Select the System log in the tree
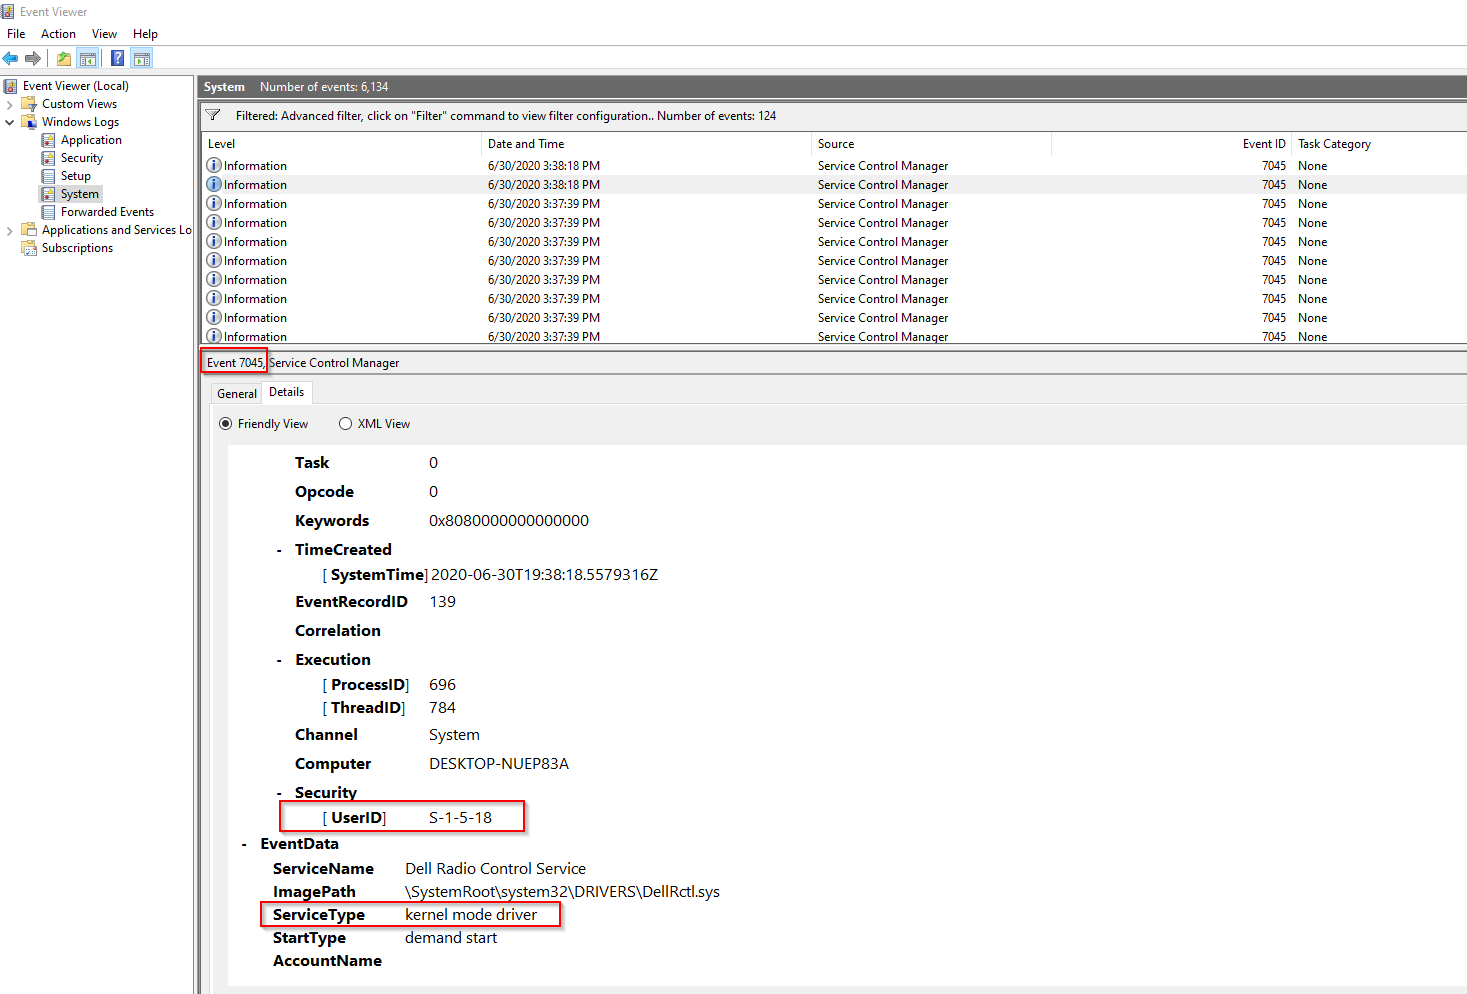The width and height of the screenshot is (1467, 994). click(x=79, y=194)
